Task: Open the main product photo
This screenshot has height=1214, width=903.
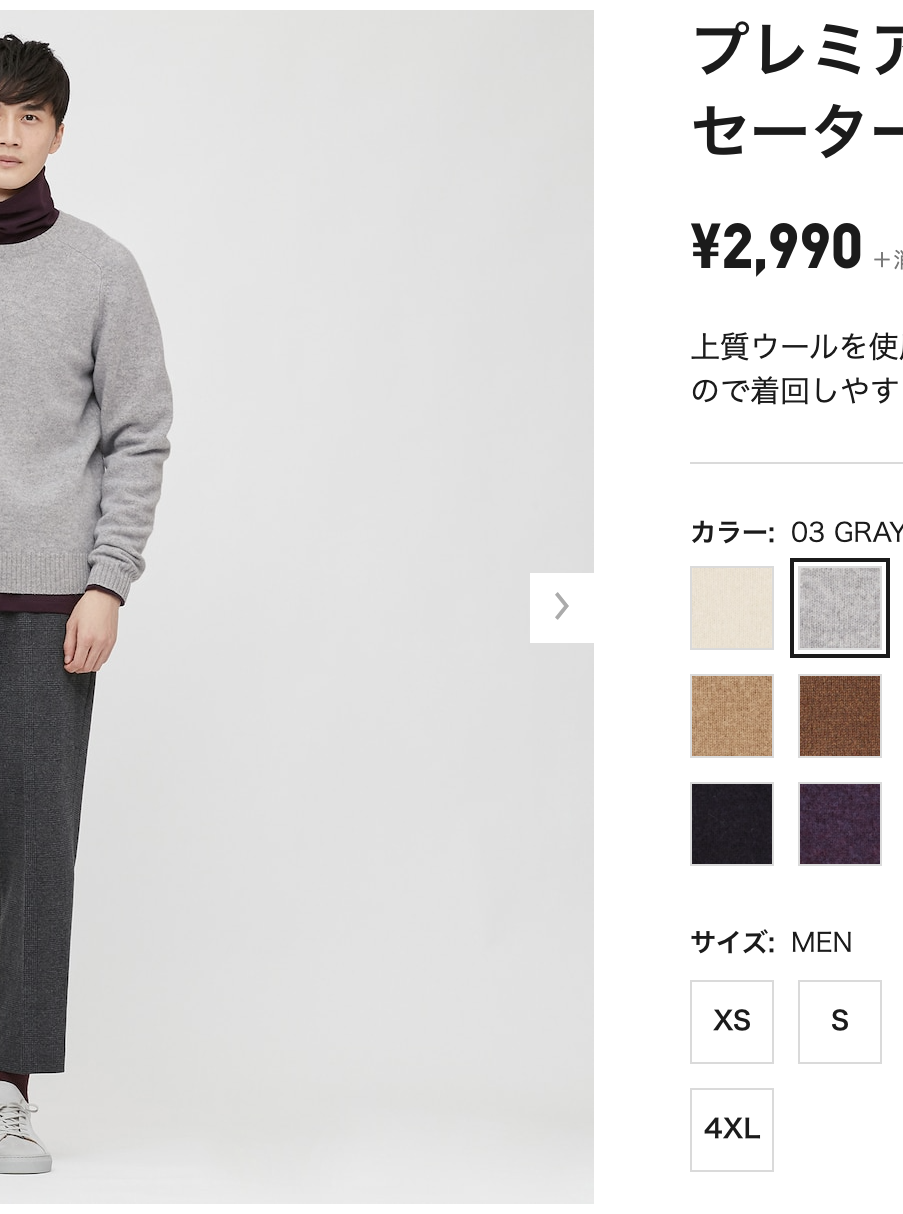Action: (x=297, y=607)
